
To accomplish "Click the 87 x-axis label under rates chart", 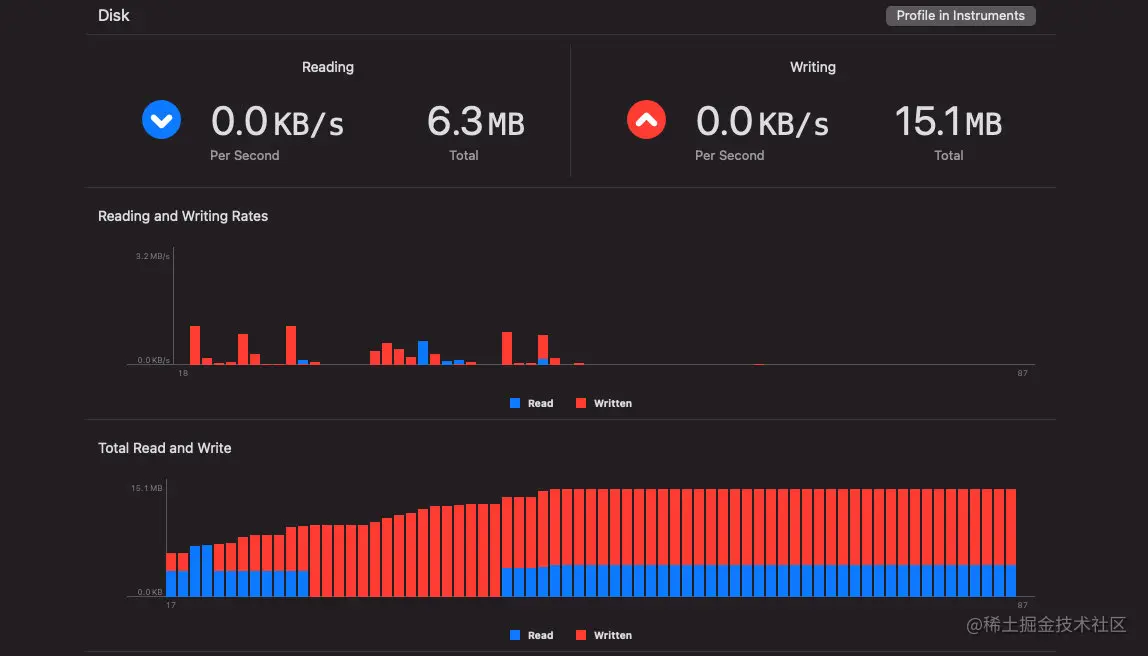I will tap(1022, 373).
